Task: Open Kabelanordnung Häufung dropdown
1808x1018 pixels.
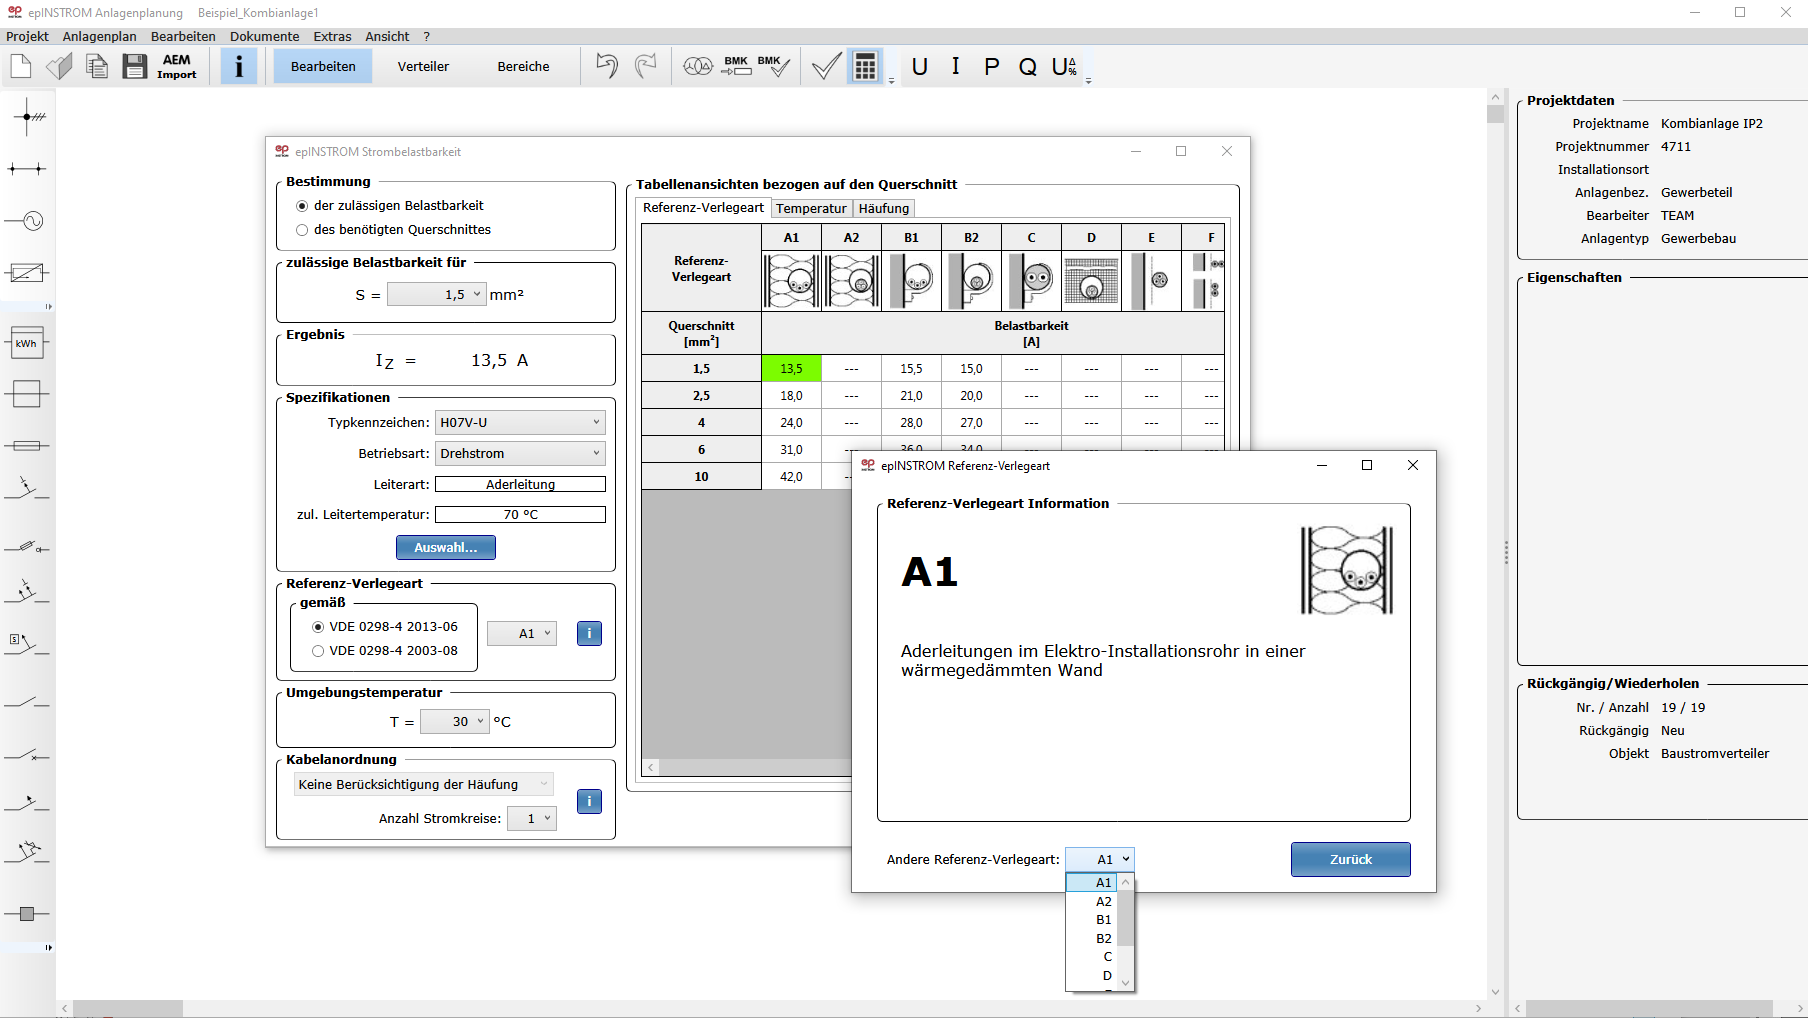Action: coord(424,785)
